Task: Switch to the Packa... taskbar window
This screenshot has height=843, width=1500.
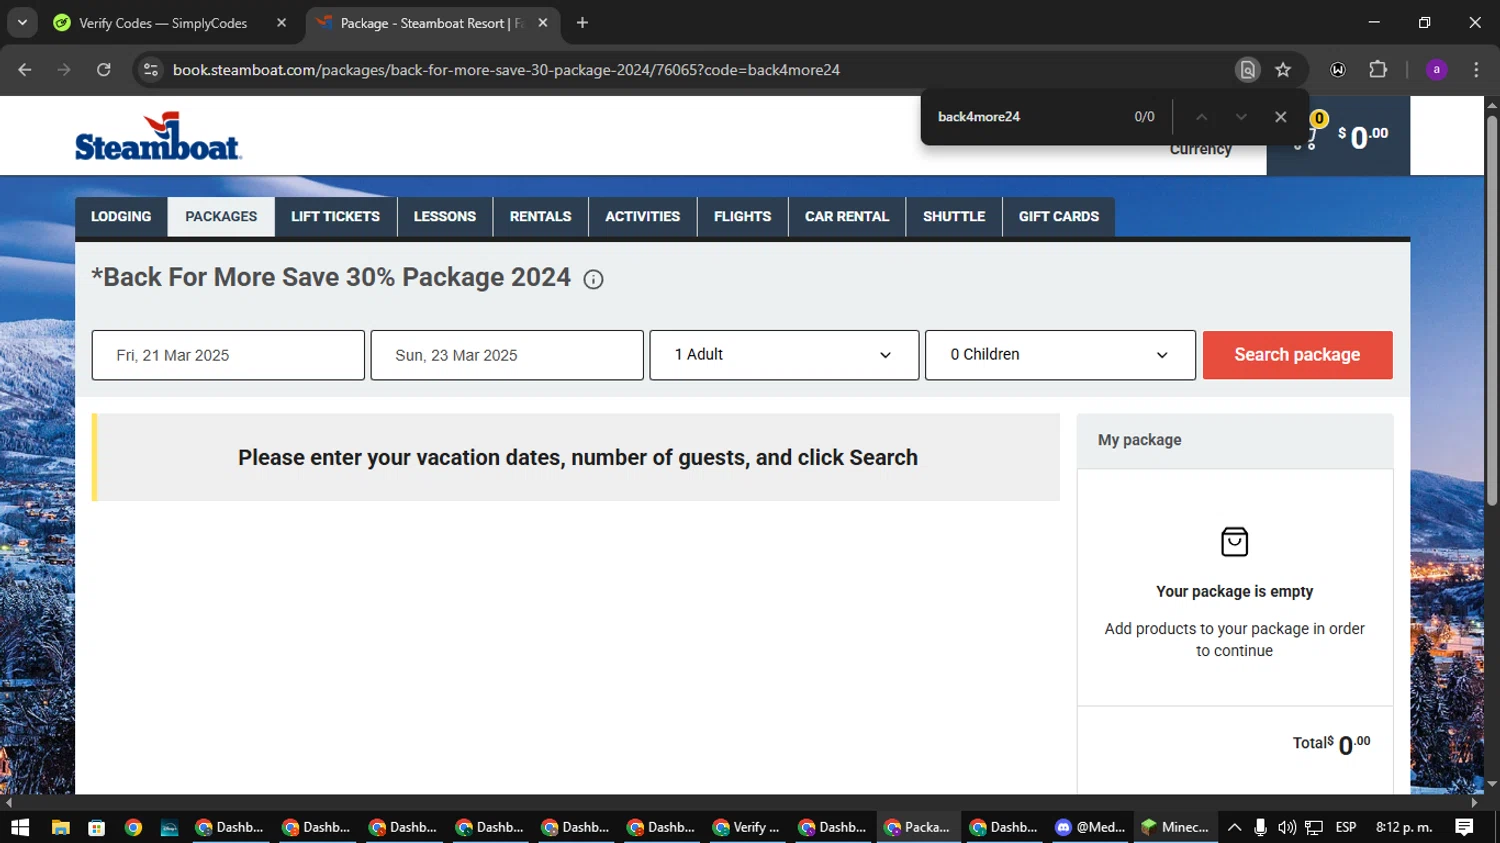Action: (918, 827)
